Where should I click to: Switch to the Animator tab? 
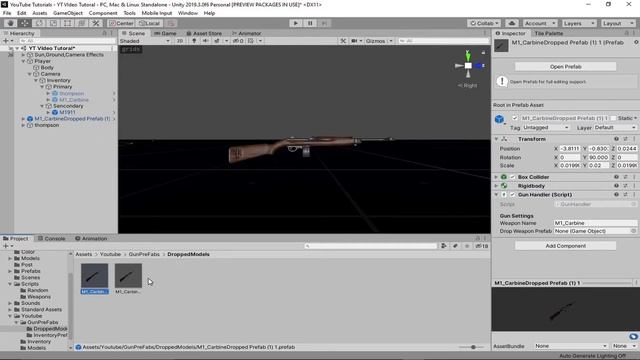(246, 33)
